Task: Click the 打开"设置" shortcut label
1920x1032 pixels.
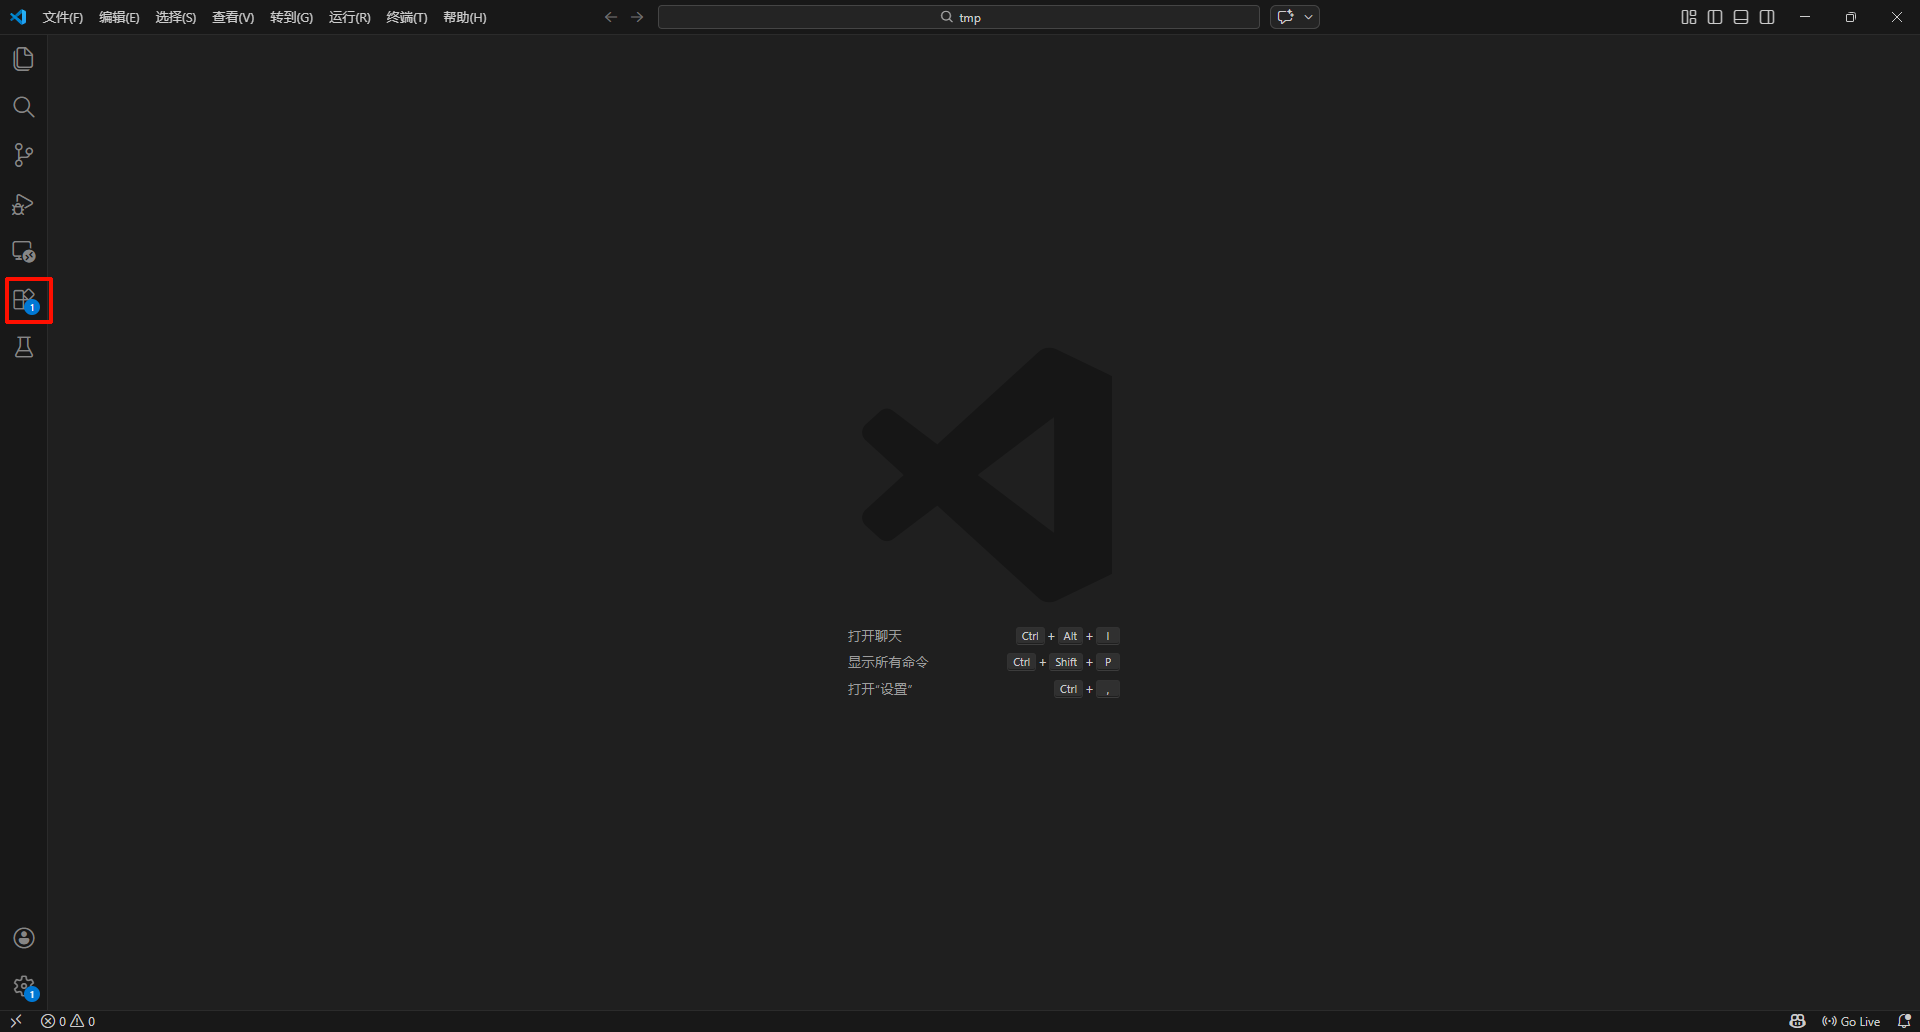Action: click(x=880, y=689)
